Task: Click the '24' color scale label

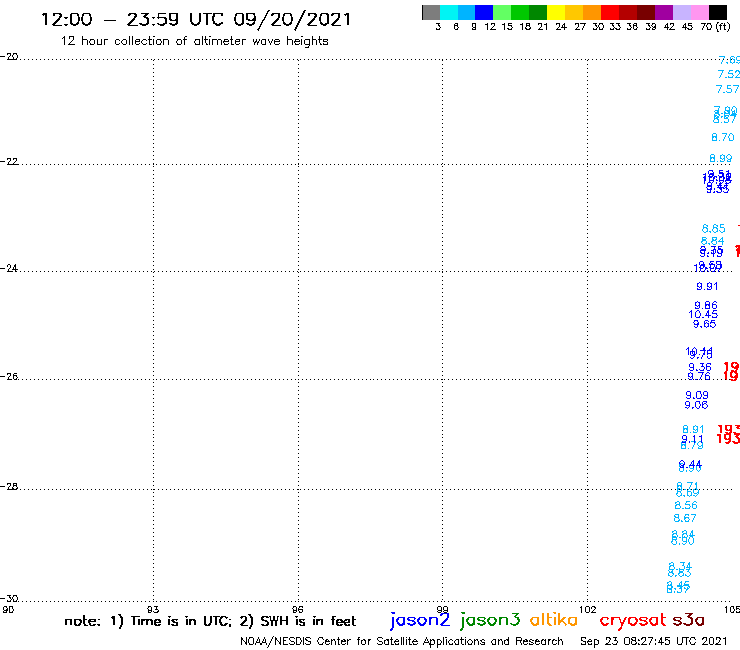Action: click(561, 27)
